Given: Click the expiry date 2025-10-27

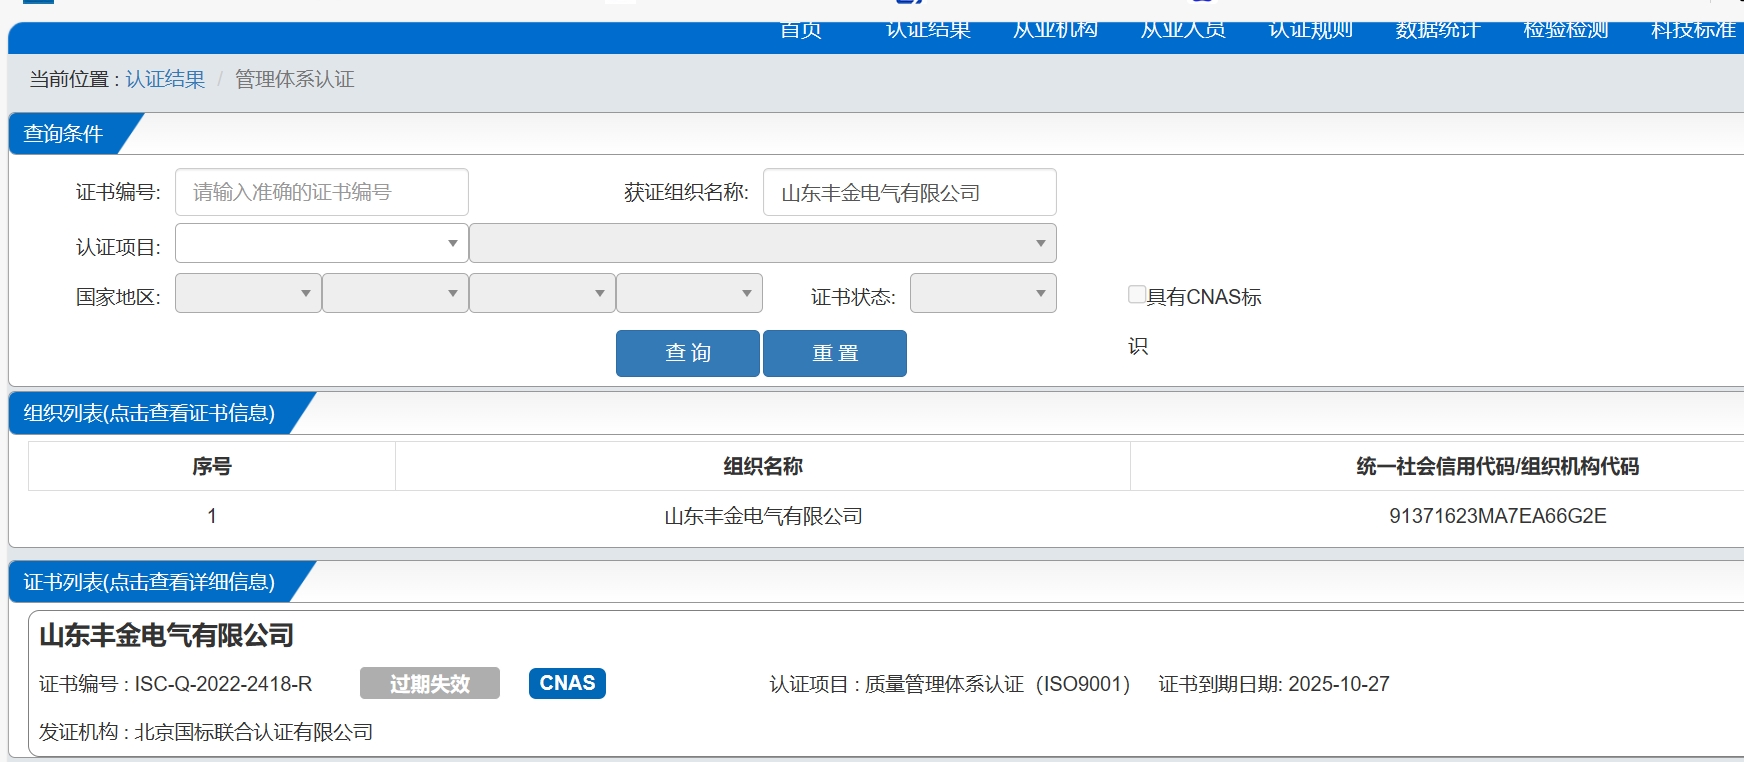Looking at the screenshot, I should (1339, 684).
